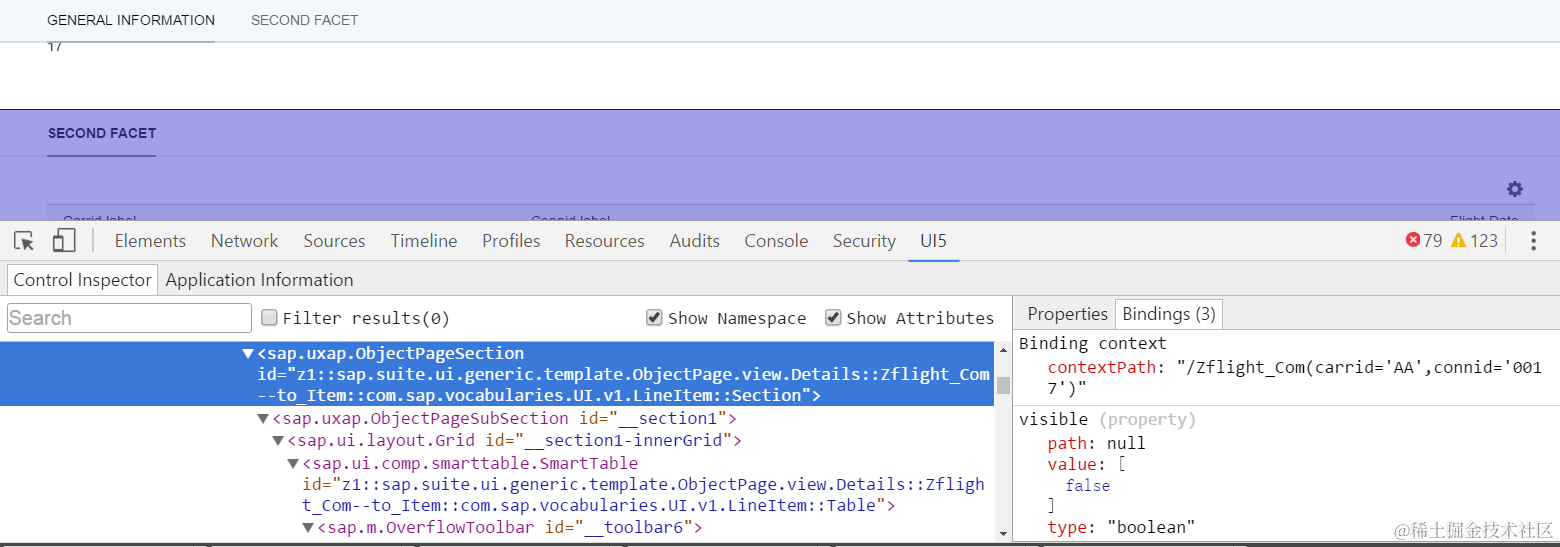Open table settings gear icon
Viewport: 1560px width, 547px height.
[1515, 189]
